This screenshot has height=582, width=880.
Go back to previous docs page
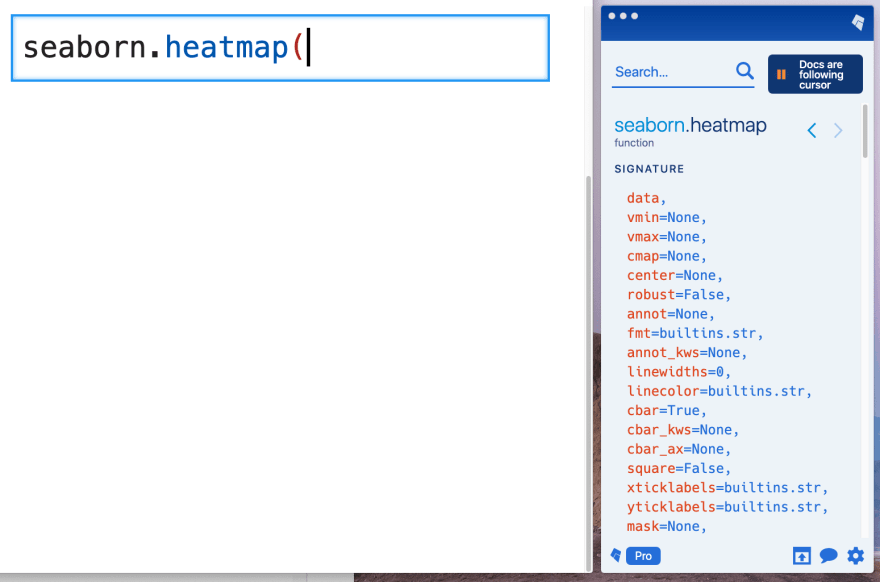click(x=812, y=131)
